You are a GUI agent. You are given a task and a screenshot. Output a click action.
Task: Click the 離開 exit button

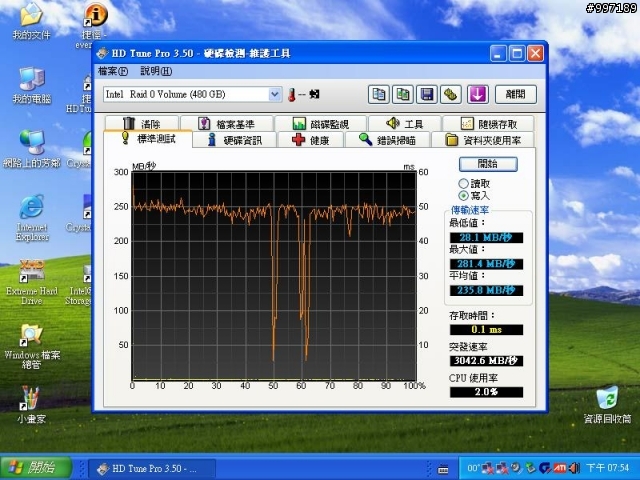[x=516, y=95]
